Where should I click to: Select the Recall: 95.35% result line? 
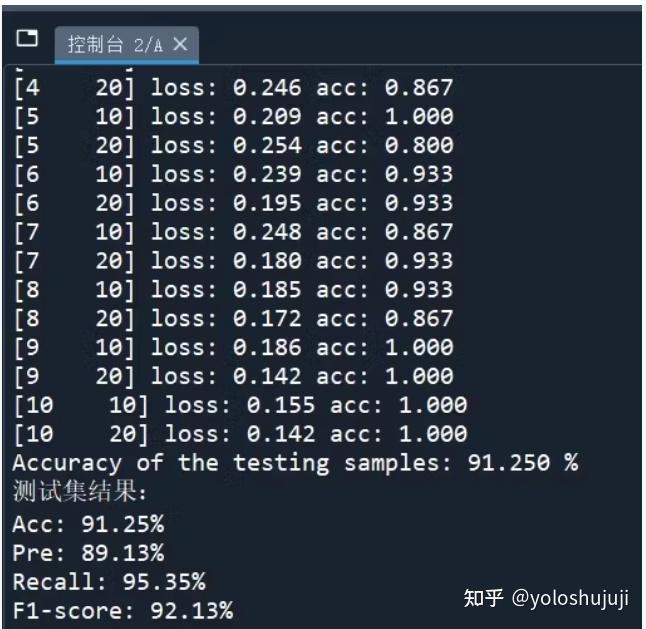click(109, 583)
